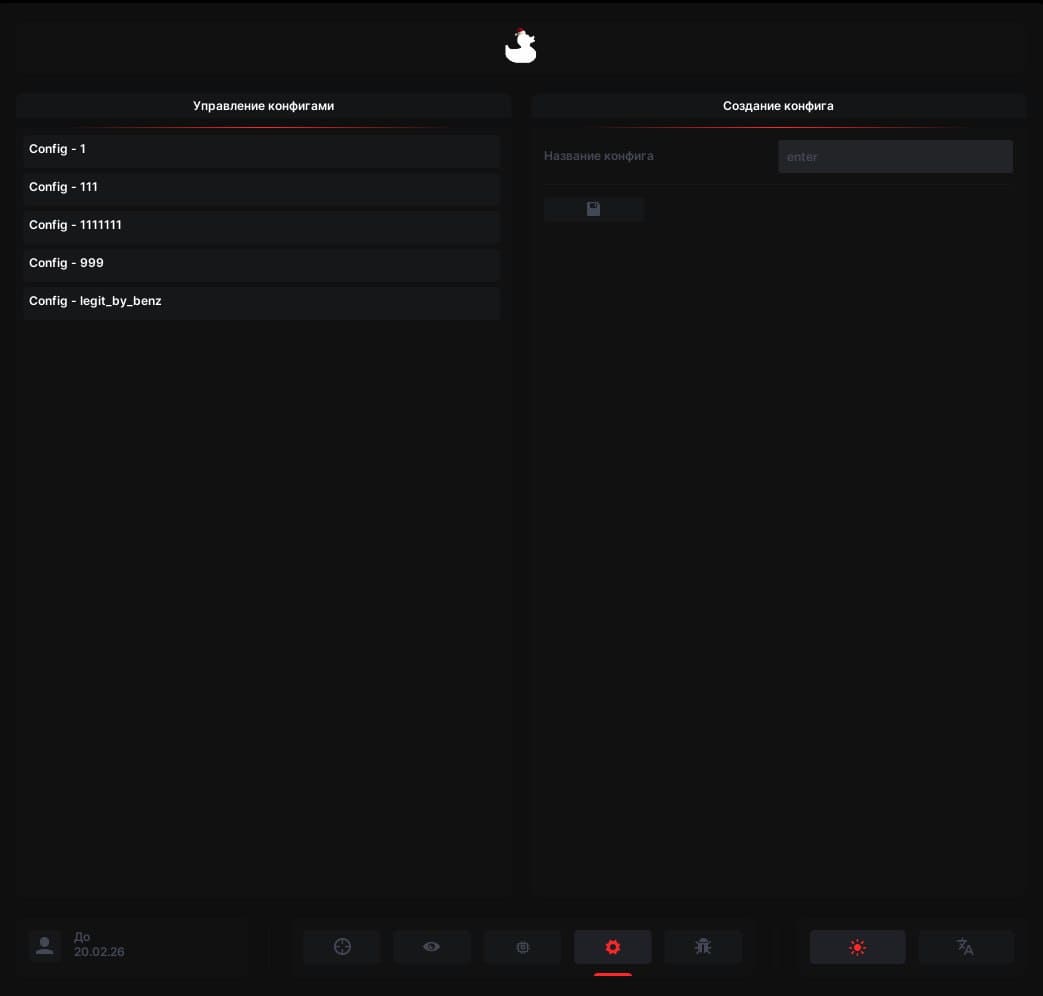
Task: Click the subscription date До 20.02.26
Action: pyautogui.click(x=99, y=945)
